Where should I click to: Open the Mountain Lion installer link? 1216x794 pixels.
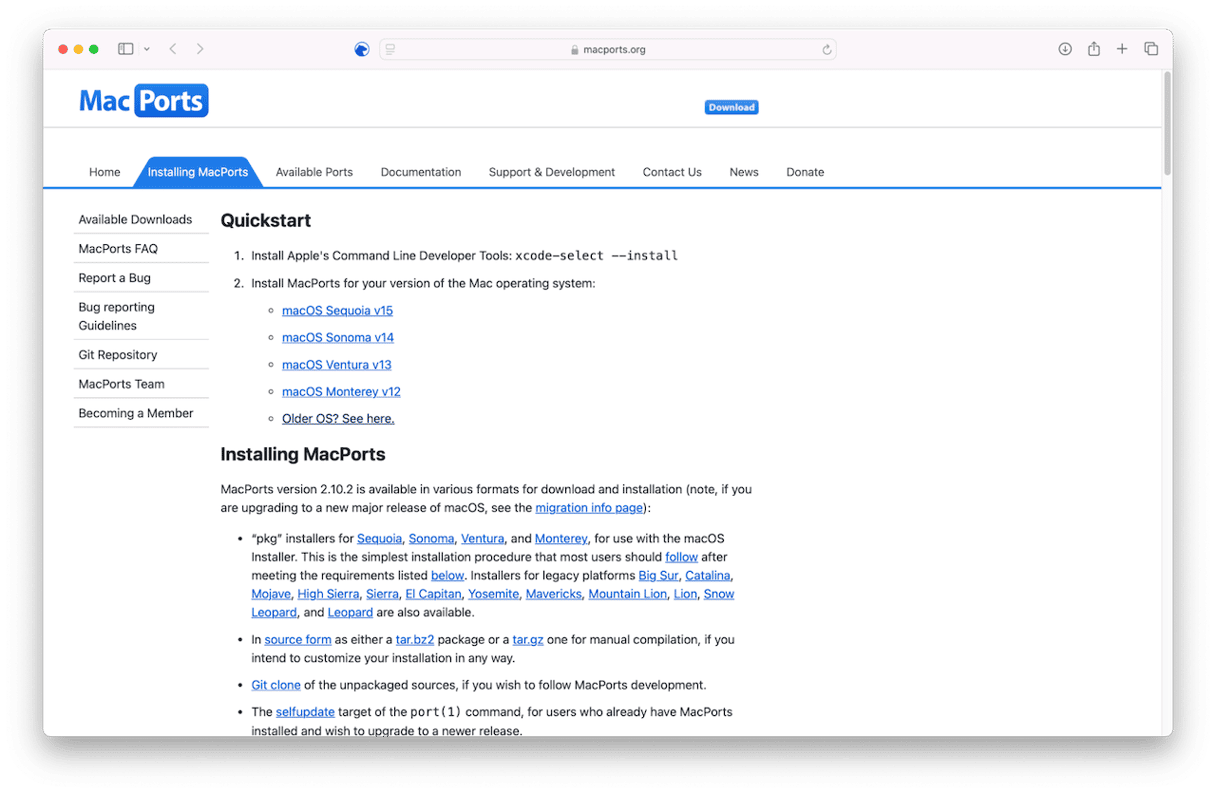[x=627, y=594]
